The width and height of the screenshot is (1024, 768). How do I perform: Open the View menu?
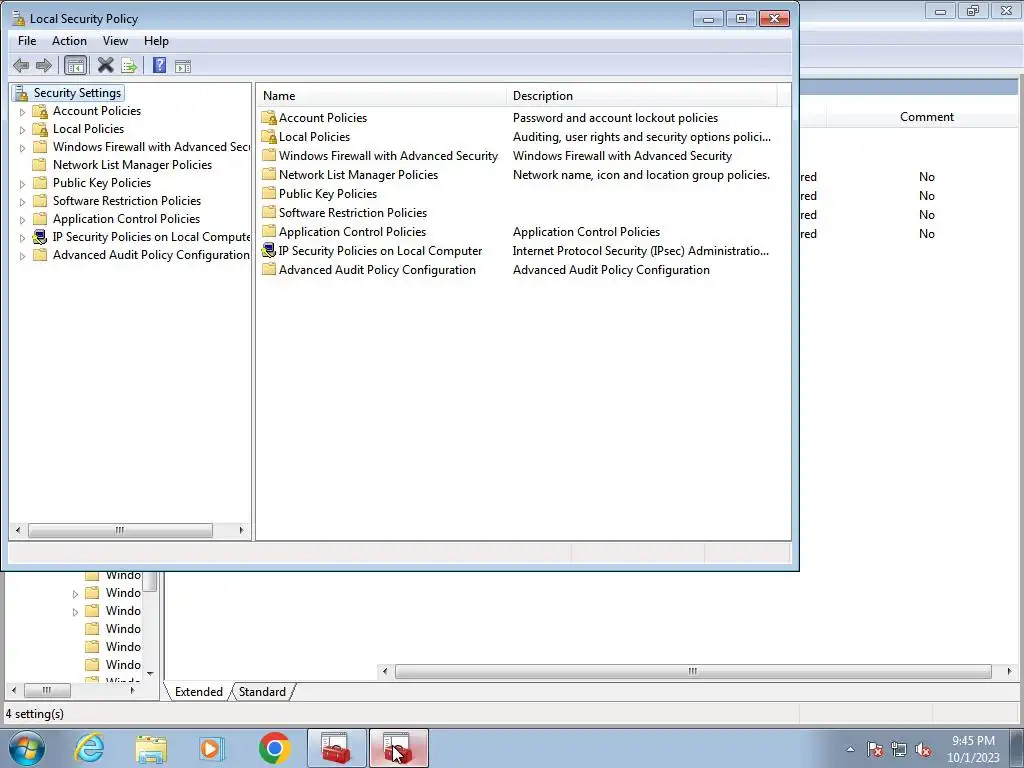tap(115, 40)
